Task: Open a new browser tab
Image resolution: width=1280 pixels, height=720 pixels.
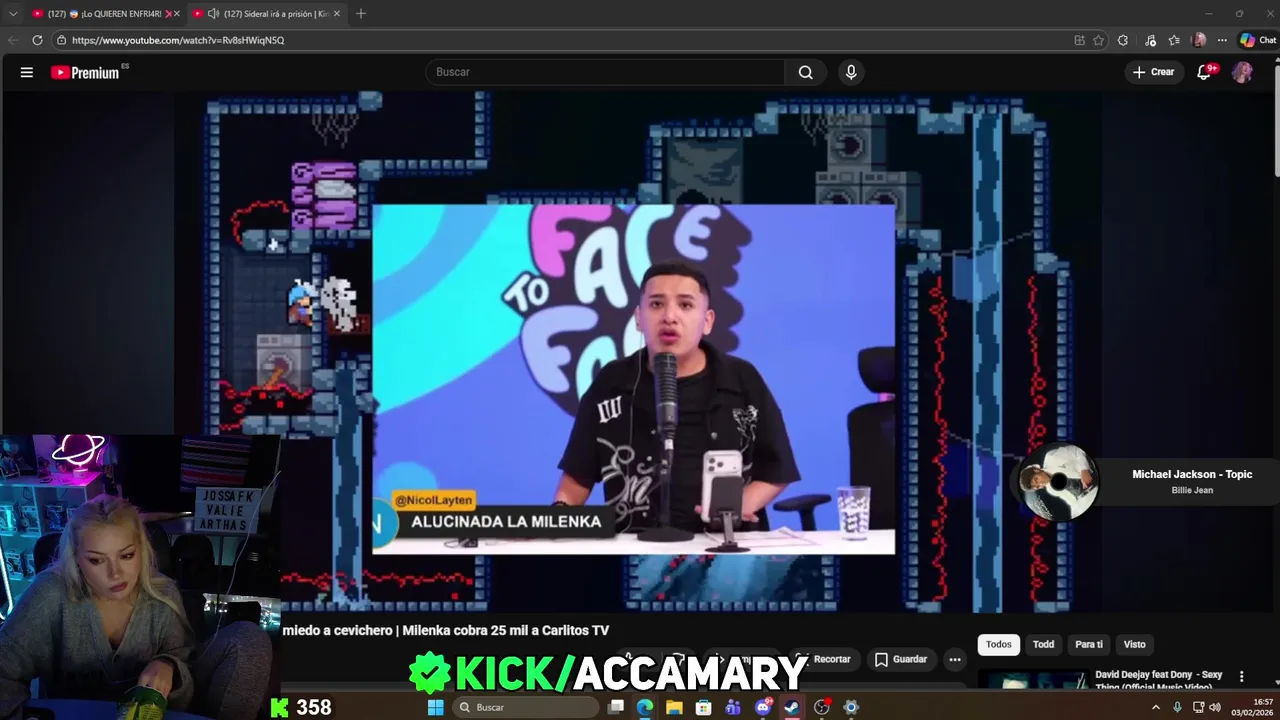Action: point(361,14)
